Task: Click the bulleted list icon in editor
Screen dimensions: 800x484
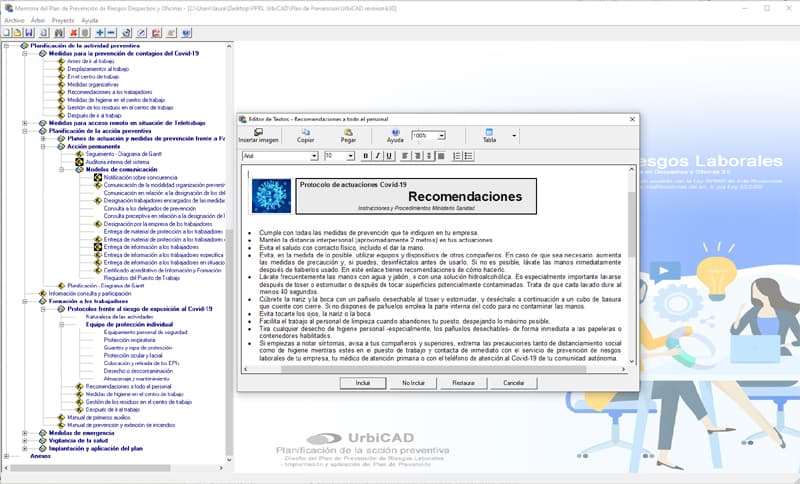Action: (x=468, y=156)
